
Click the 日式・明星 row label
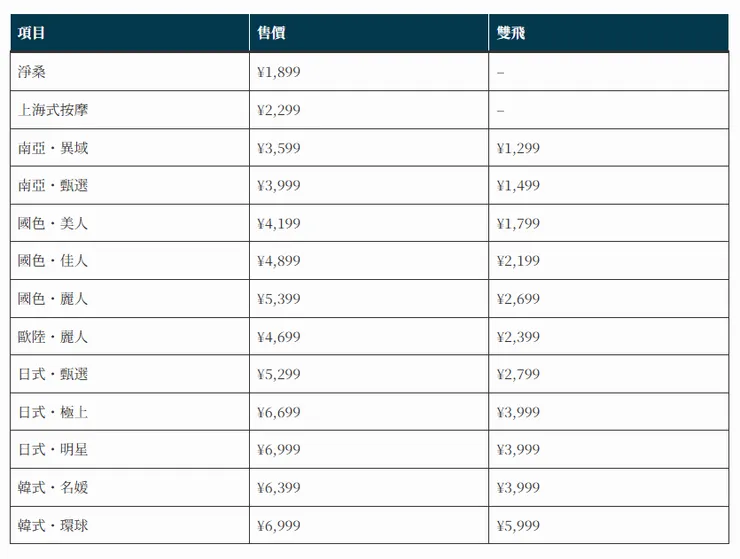pos(53,449)
